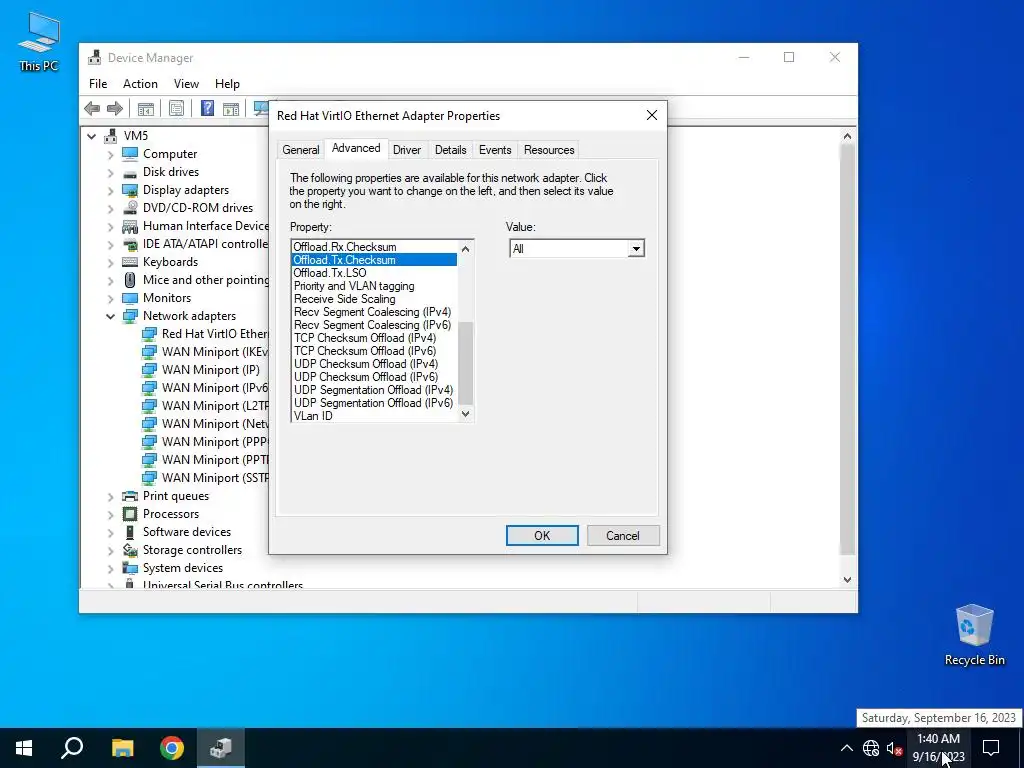Select Offload.Rx.Checksum property
The width and height of the screenshot is (1024, 768).
[x=374, y=247]
